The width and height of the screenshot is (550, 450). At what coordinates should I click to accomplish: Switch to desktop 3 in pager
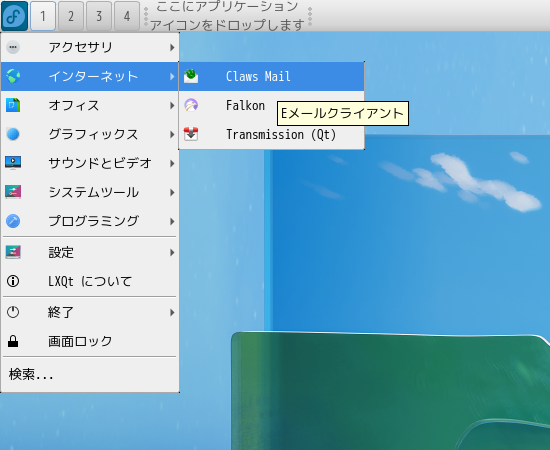tap(99, 16)
